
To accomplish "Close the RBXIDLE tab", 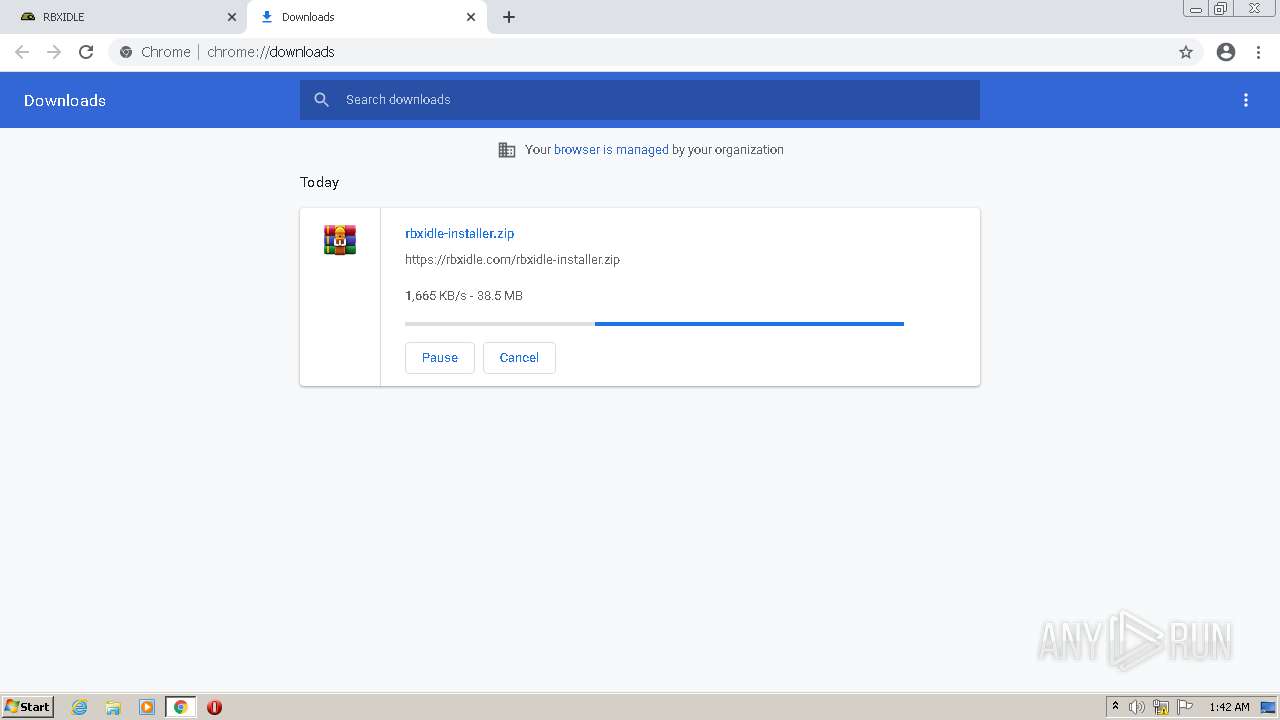I will pos(232,17).
